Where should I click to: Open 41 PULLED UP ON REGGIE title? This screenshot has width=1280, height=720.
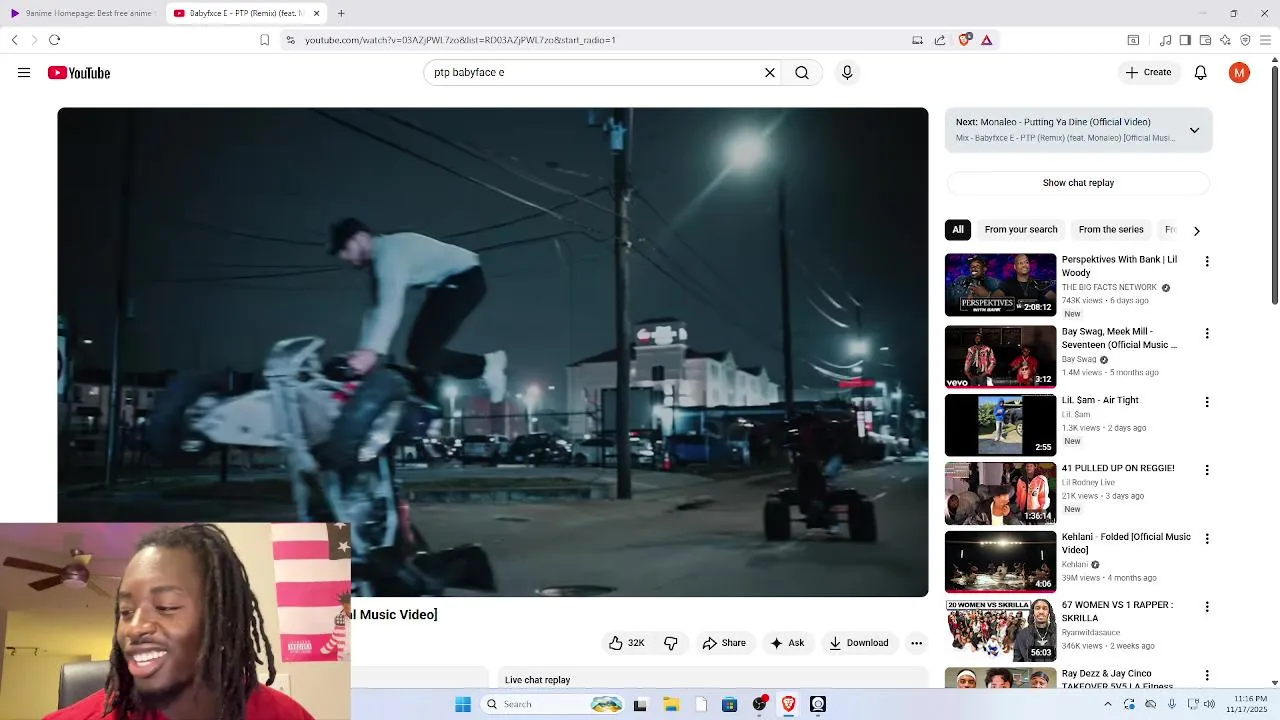pyautogui.click(x=1118, y=468)
